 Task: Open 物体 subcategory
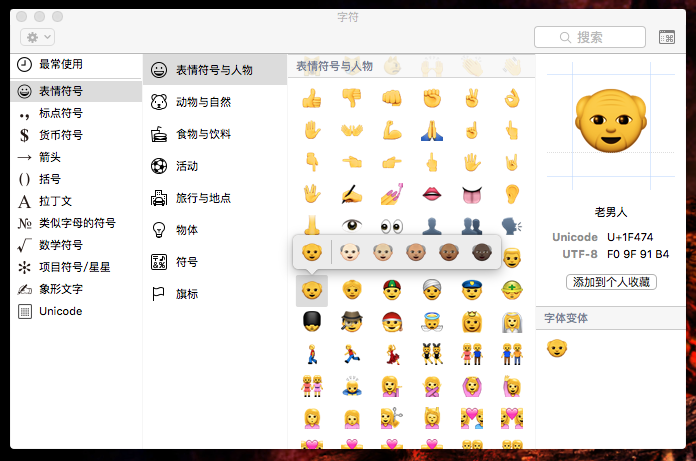215,230
